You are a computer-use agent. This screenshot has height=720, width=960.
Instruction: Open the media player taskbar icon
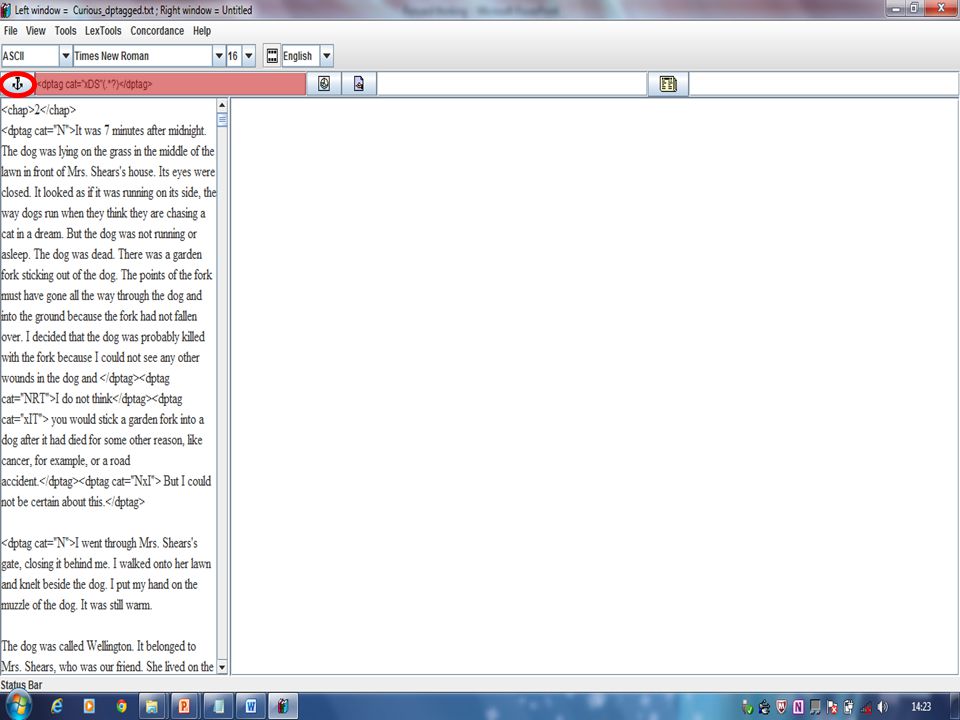tap(89, 707)
